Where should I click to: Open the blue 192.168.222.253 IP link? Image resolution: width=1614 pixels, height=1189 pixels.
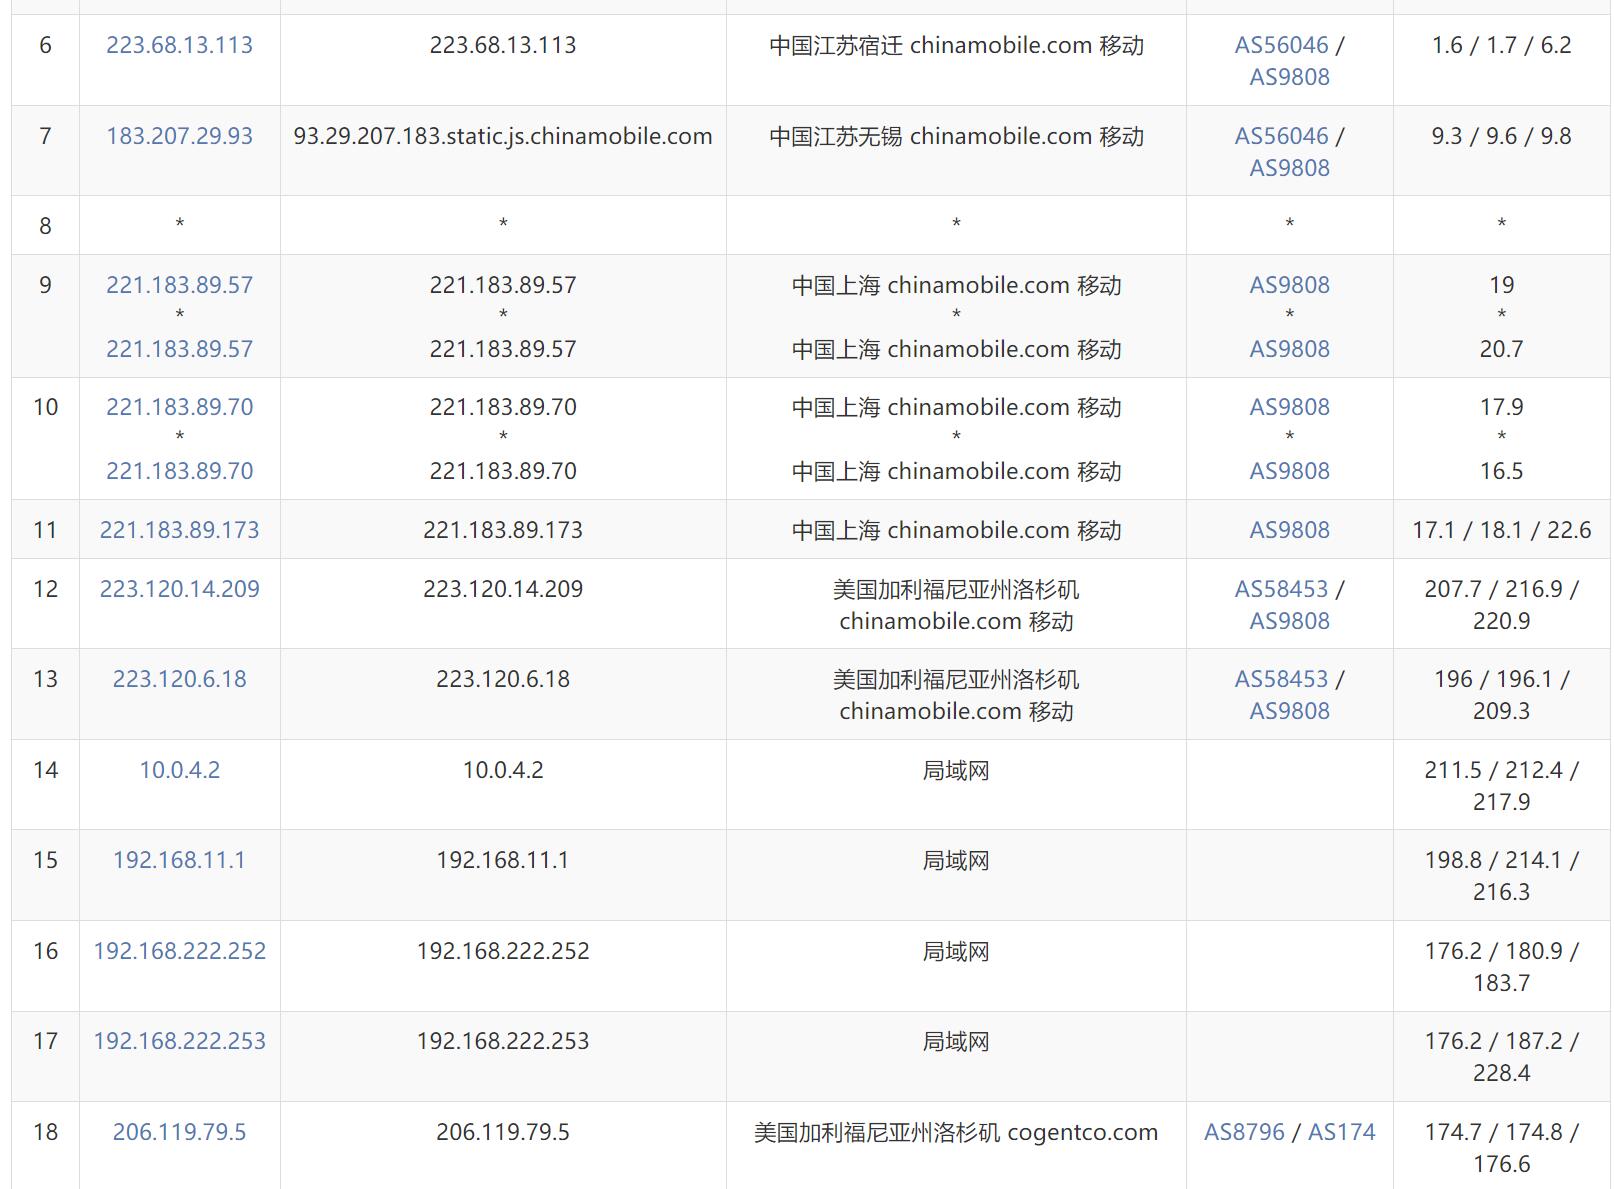(x=179, y=1041)
